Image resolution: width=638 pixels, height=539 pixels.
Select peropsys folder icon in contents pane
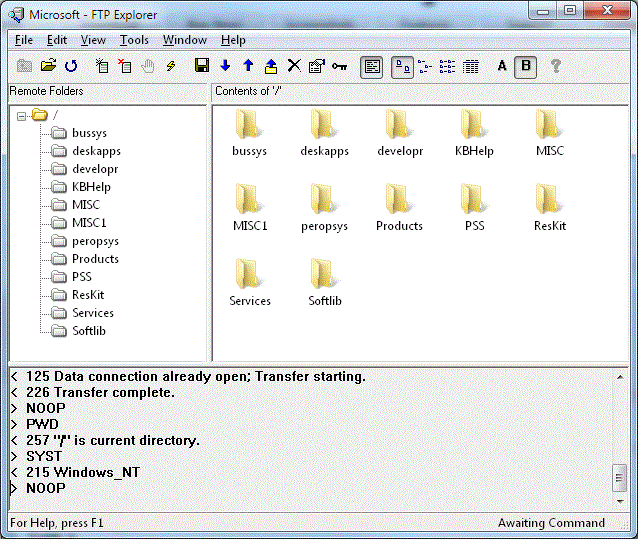[324, 199]
